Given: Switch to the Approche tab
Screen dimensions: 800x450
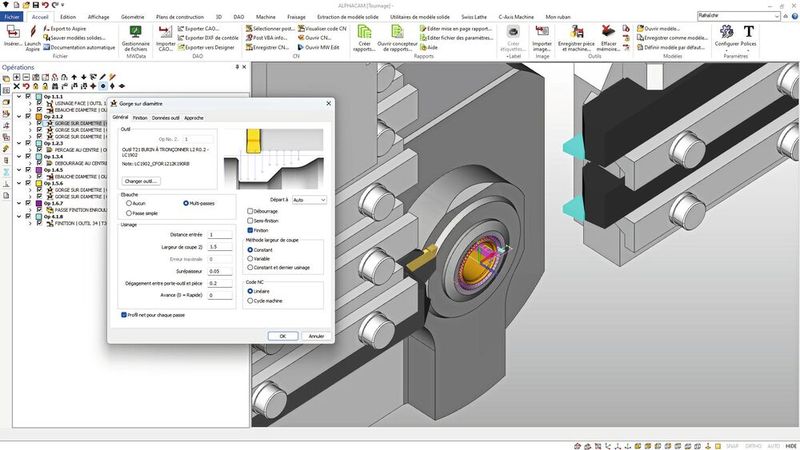Looking at the screenshot, I should click(x=194, y=118).
